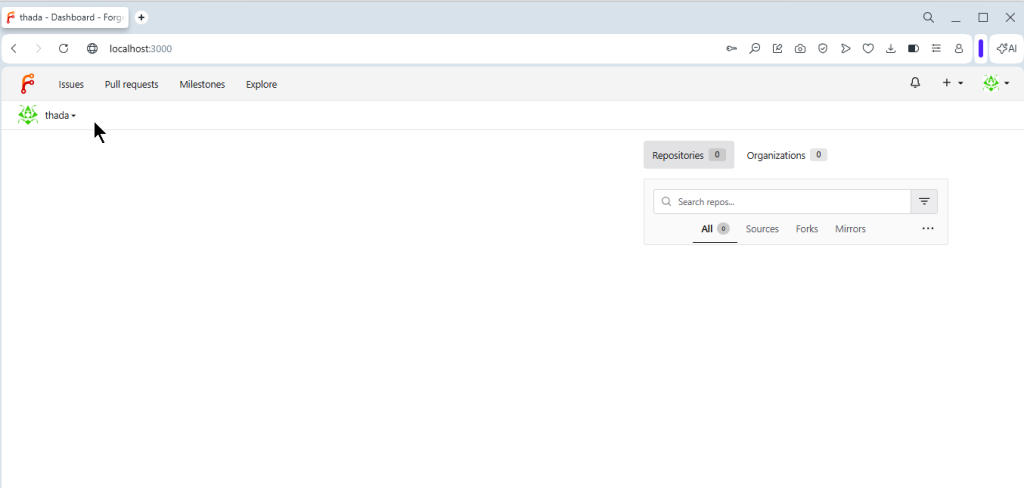Click the three-dots more repo filters button
1024x488 pixels.
point(927,229)
